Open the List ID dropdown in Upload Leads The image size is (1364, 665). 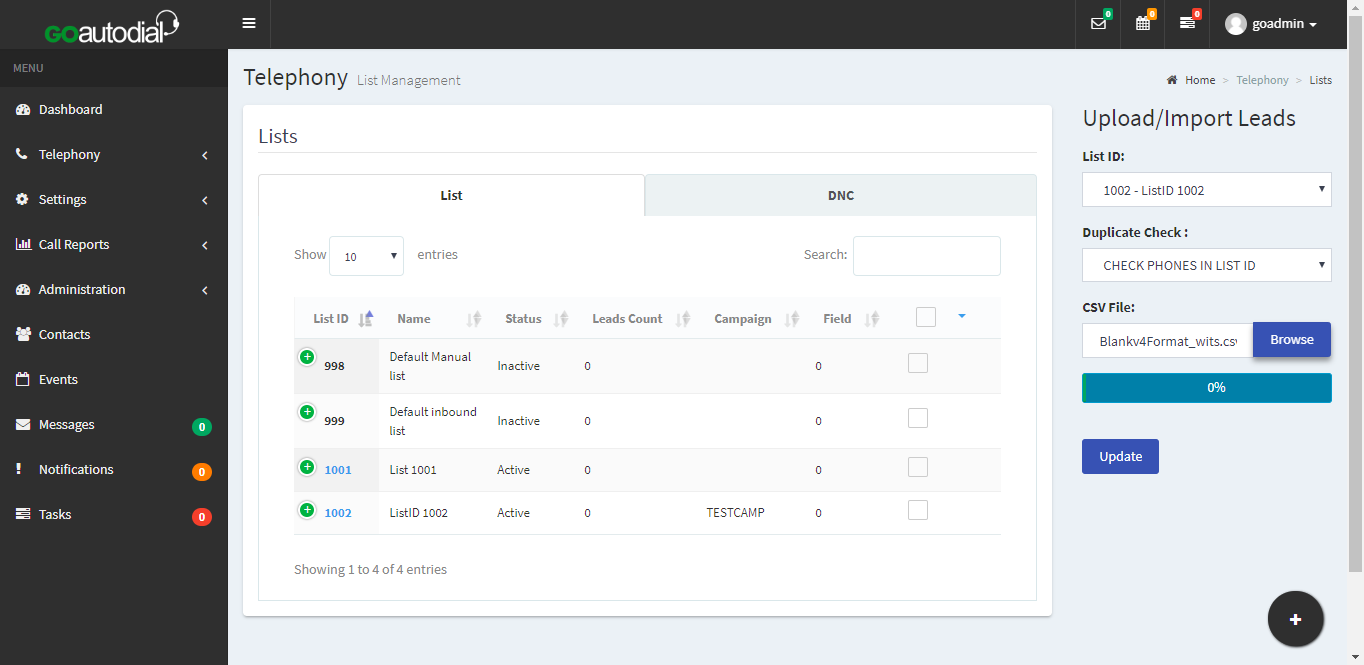point(1207,190)
